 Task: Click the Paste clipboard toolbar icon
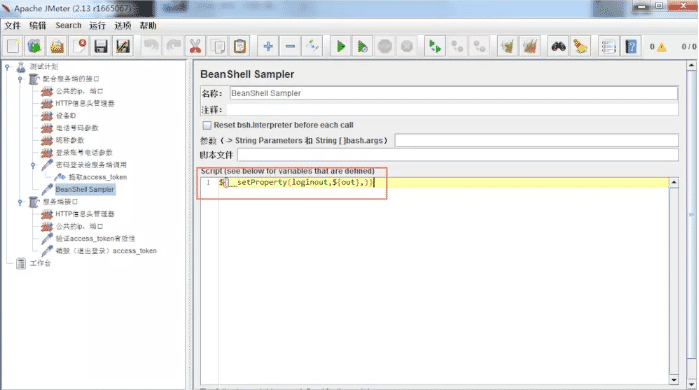(240, 46)
